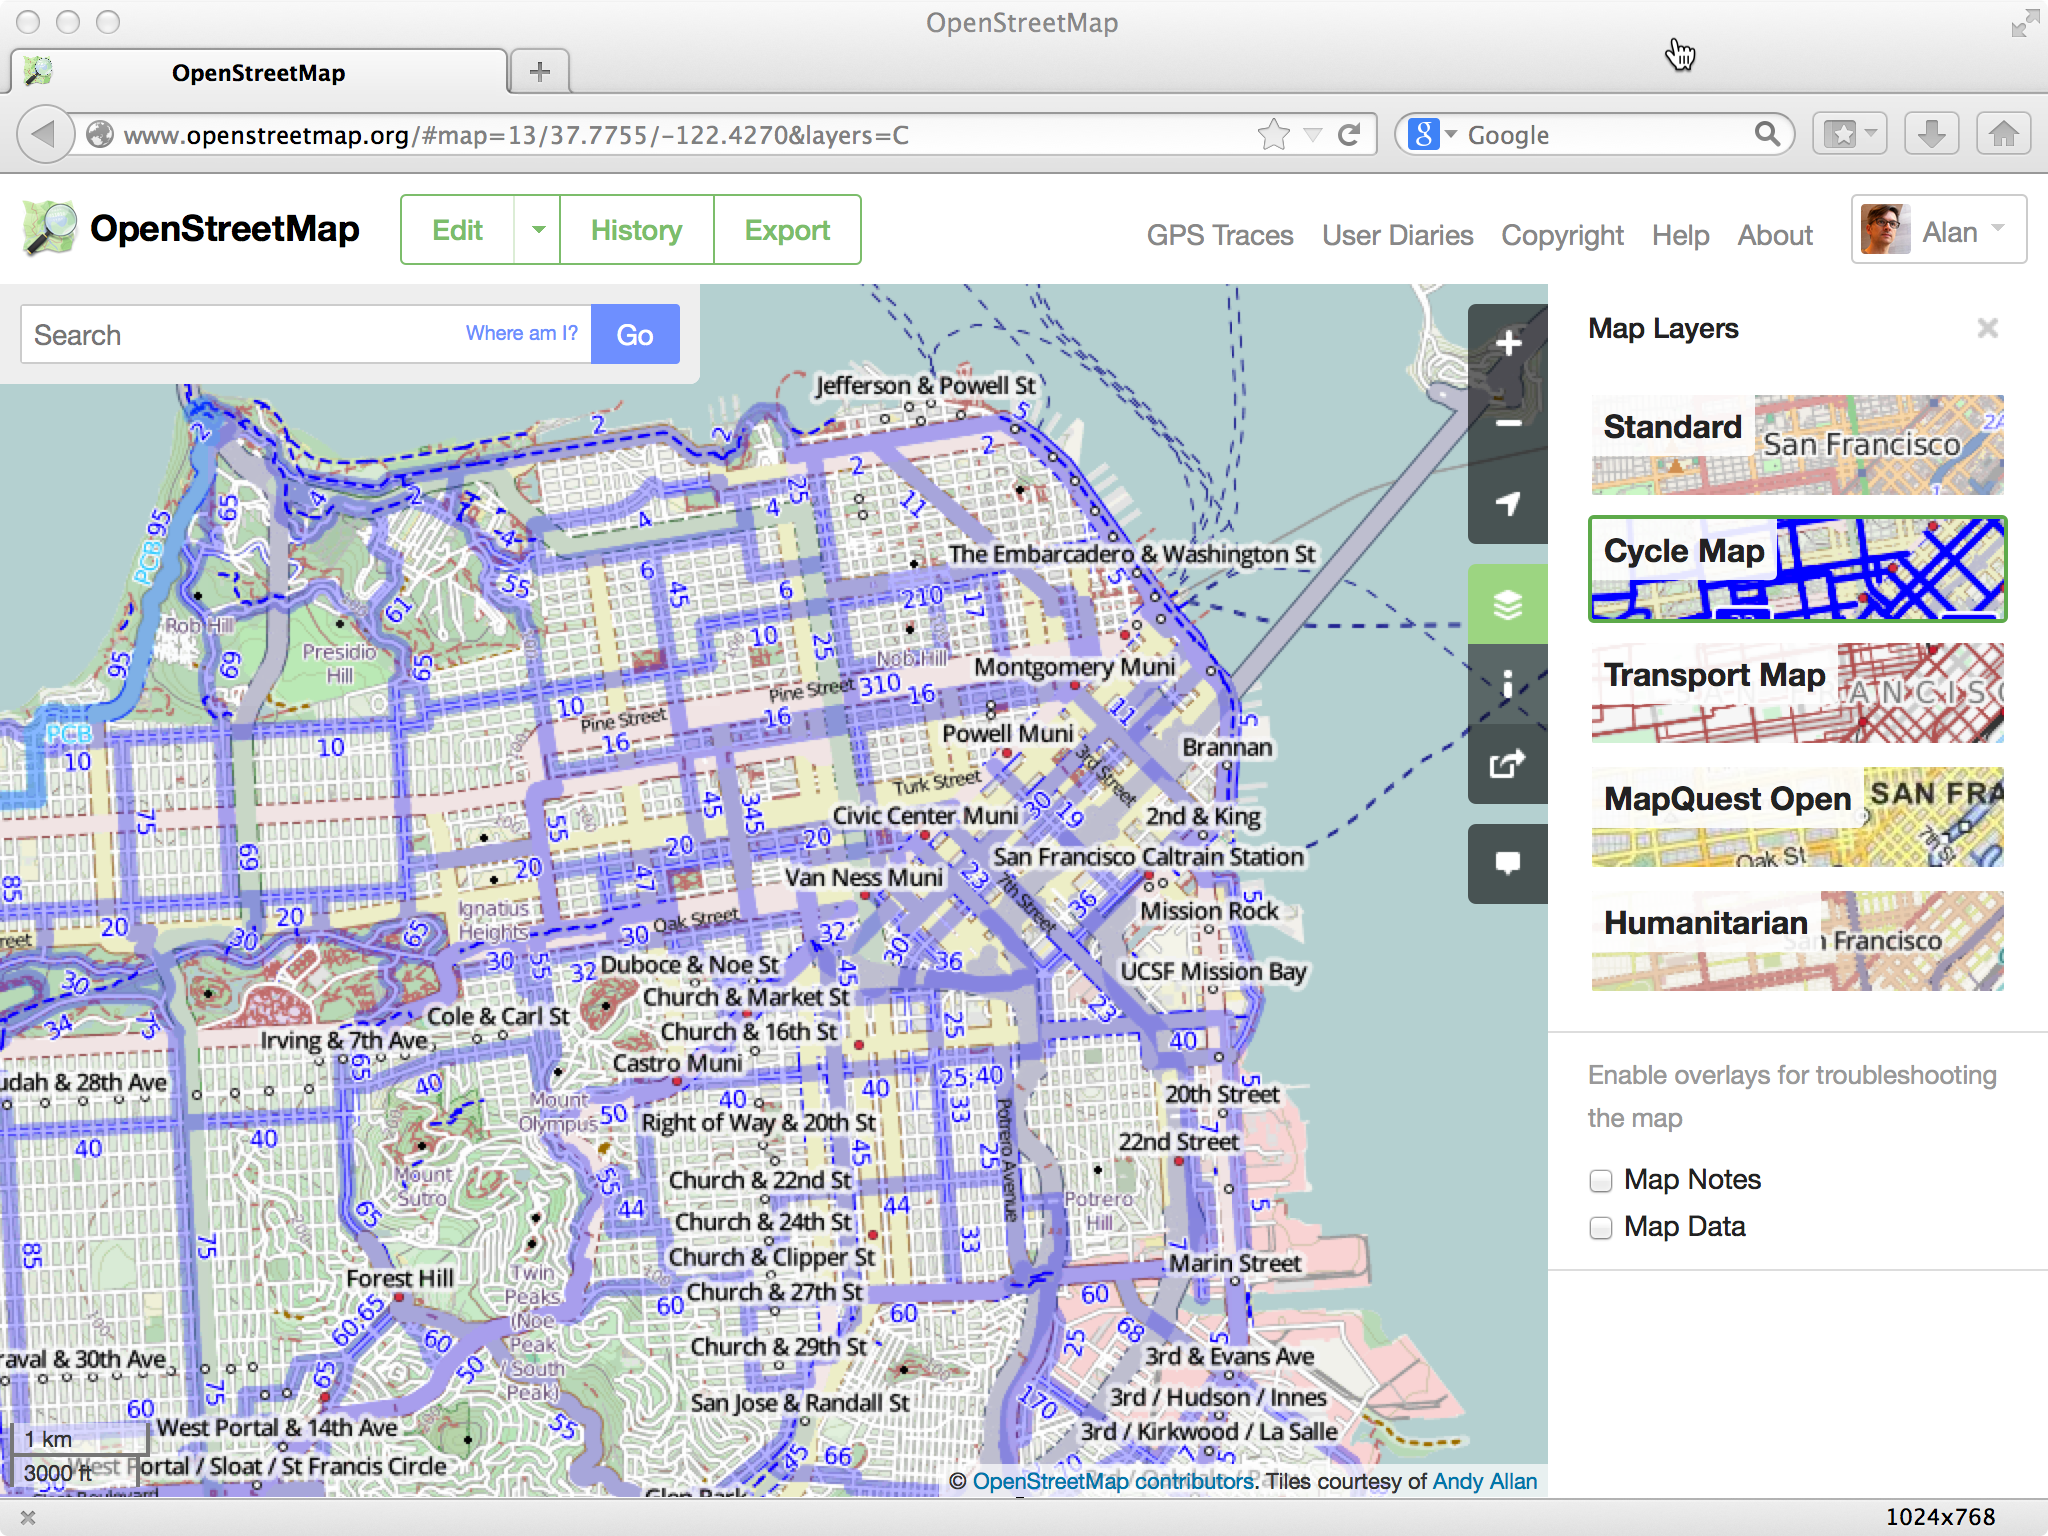
Task: Select the Transport Map layer
Action: coord(1797,693)
